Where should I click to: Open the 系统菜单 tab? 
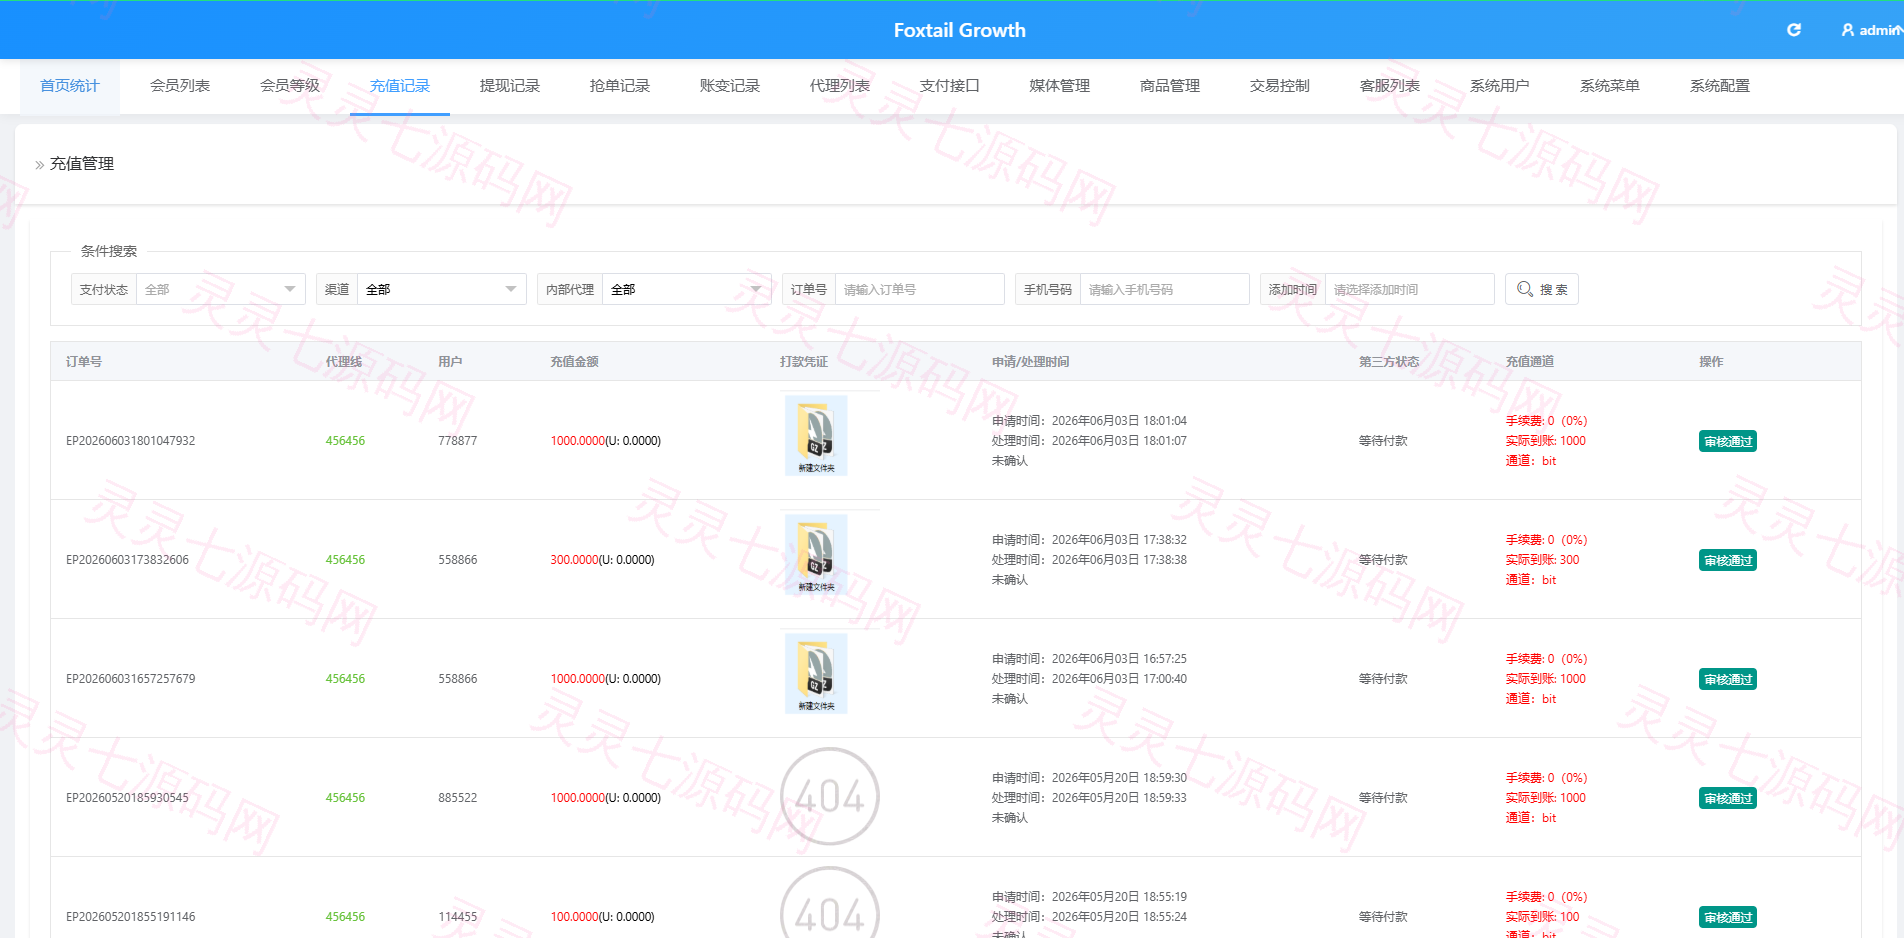tap(1610, 86)
